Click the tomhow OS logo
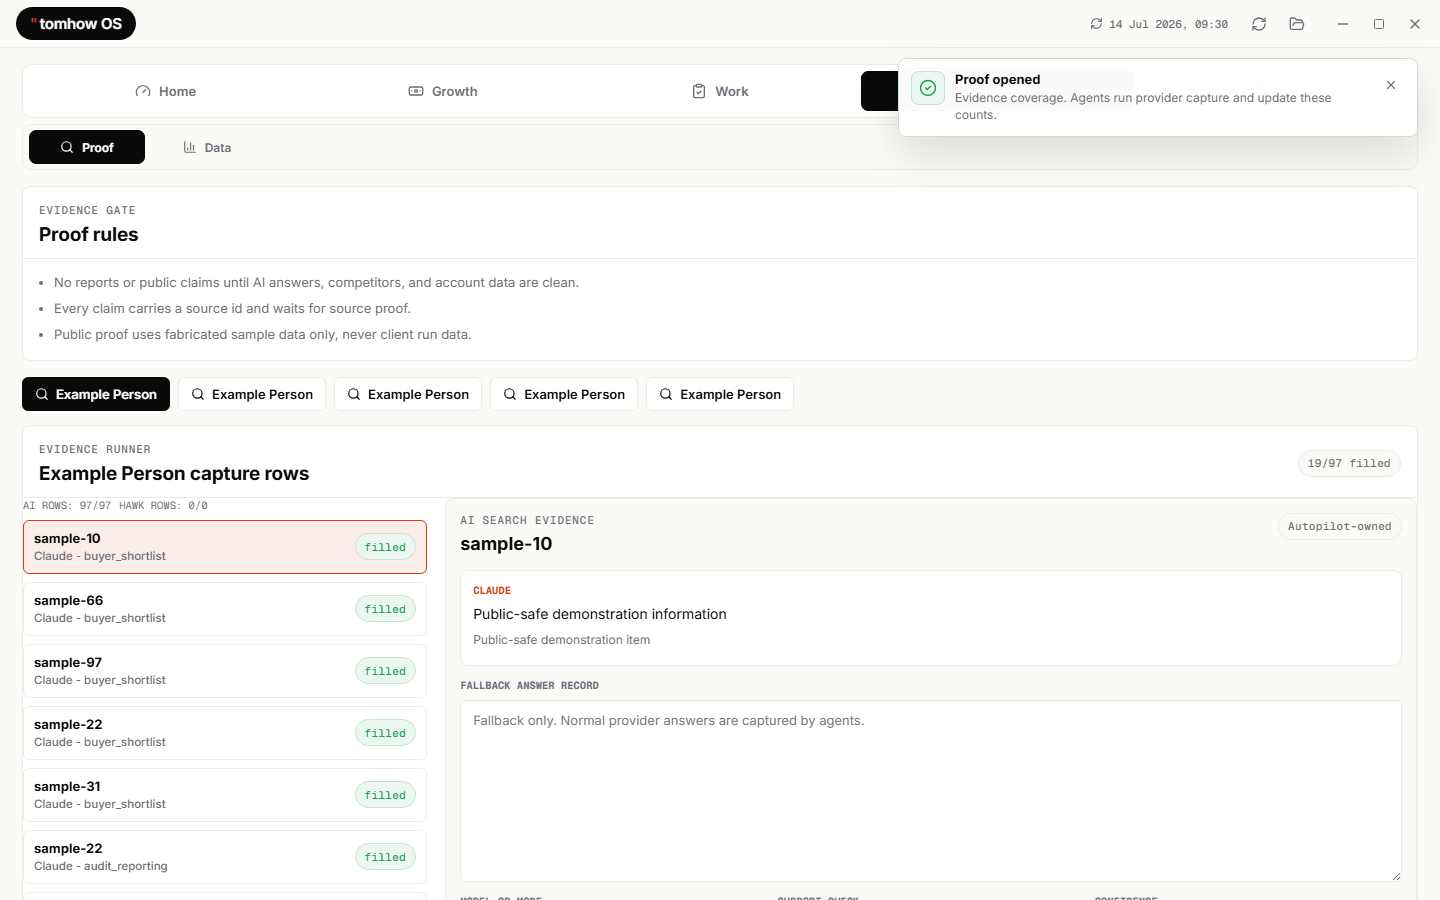This screenshot has height=900, width=1440. click(x=76, y=24)
